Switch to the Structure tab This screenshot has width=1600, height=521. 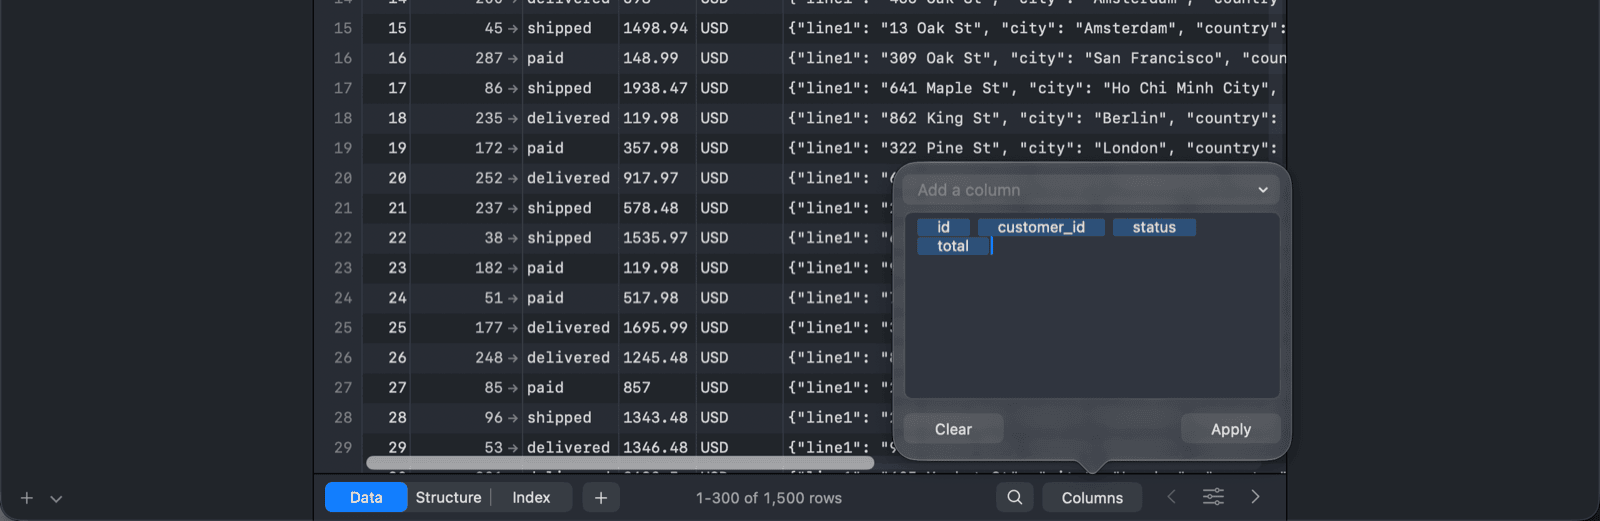tap(448, 497)
